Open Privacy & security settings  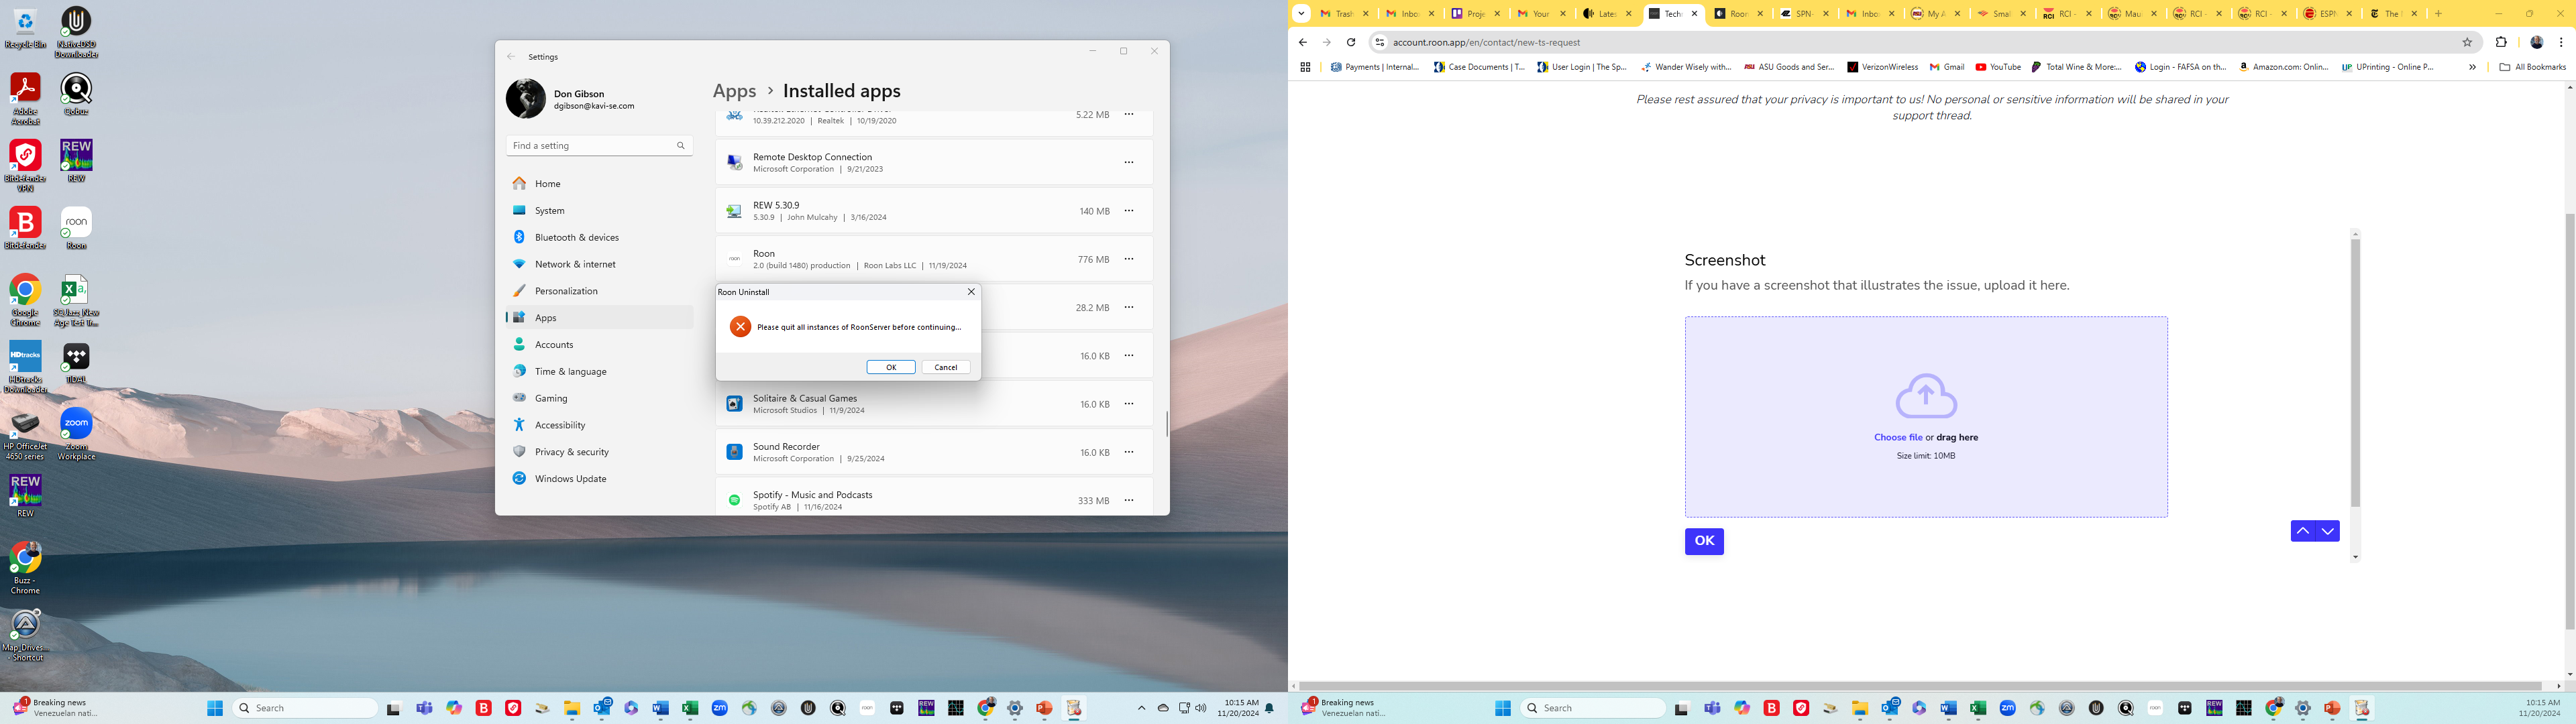click(x=599, y=452)
